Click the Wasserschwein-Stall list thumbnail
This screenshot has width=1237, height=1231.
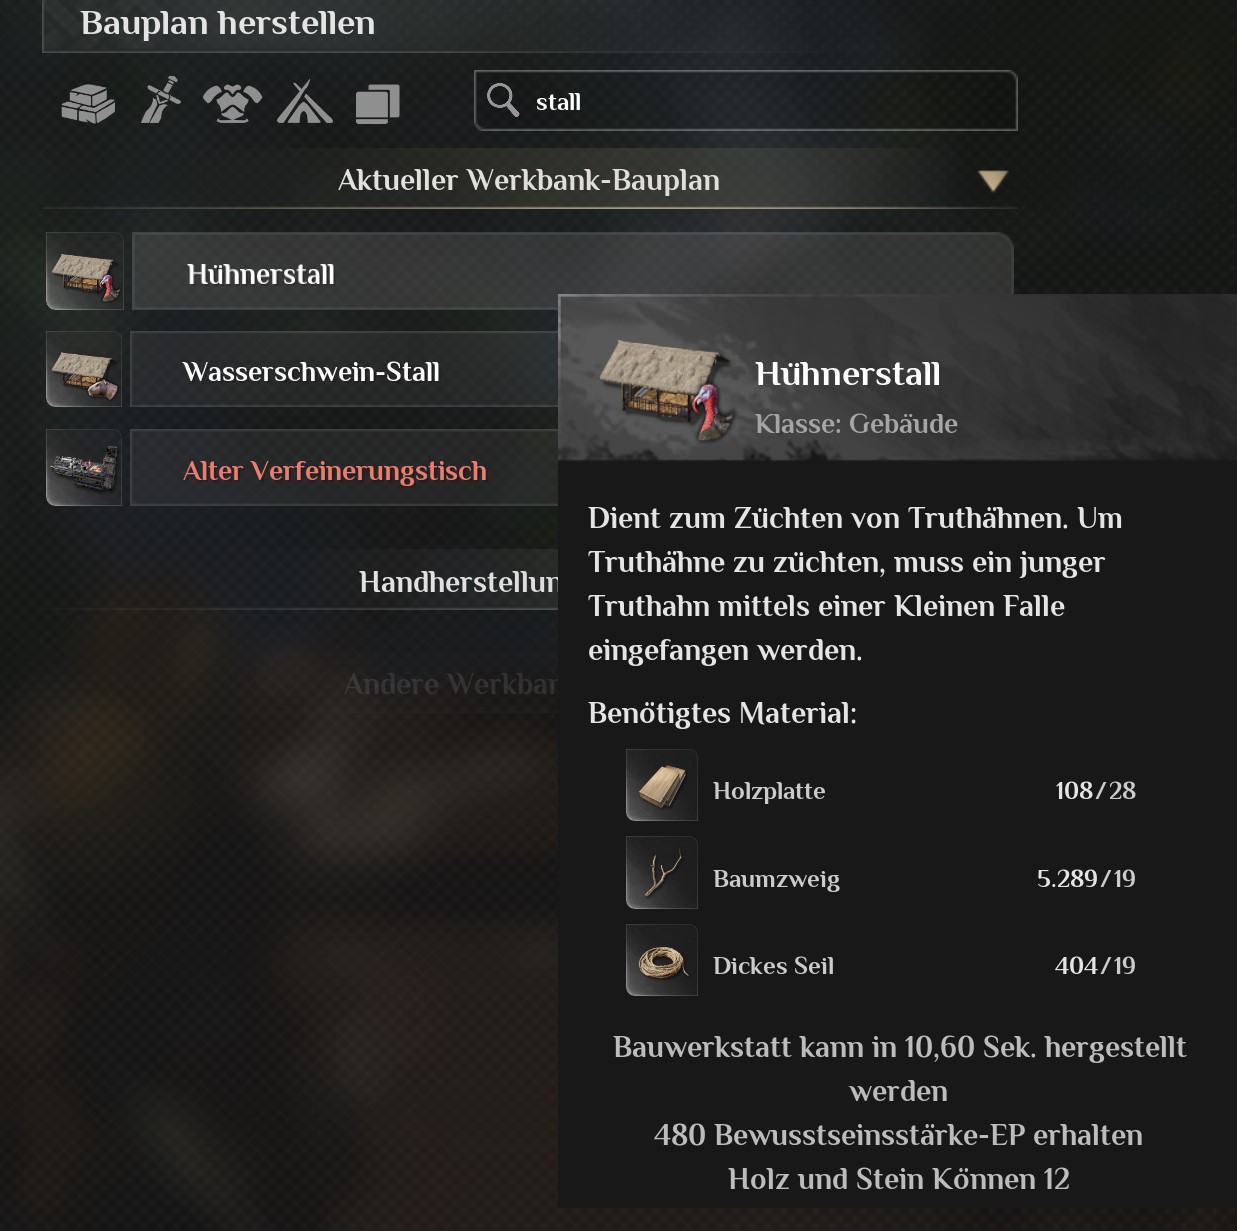tap(84, 370)
